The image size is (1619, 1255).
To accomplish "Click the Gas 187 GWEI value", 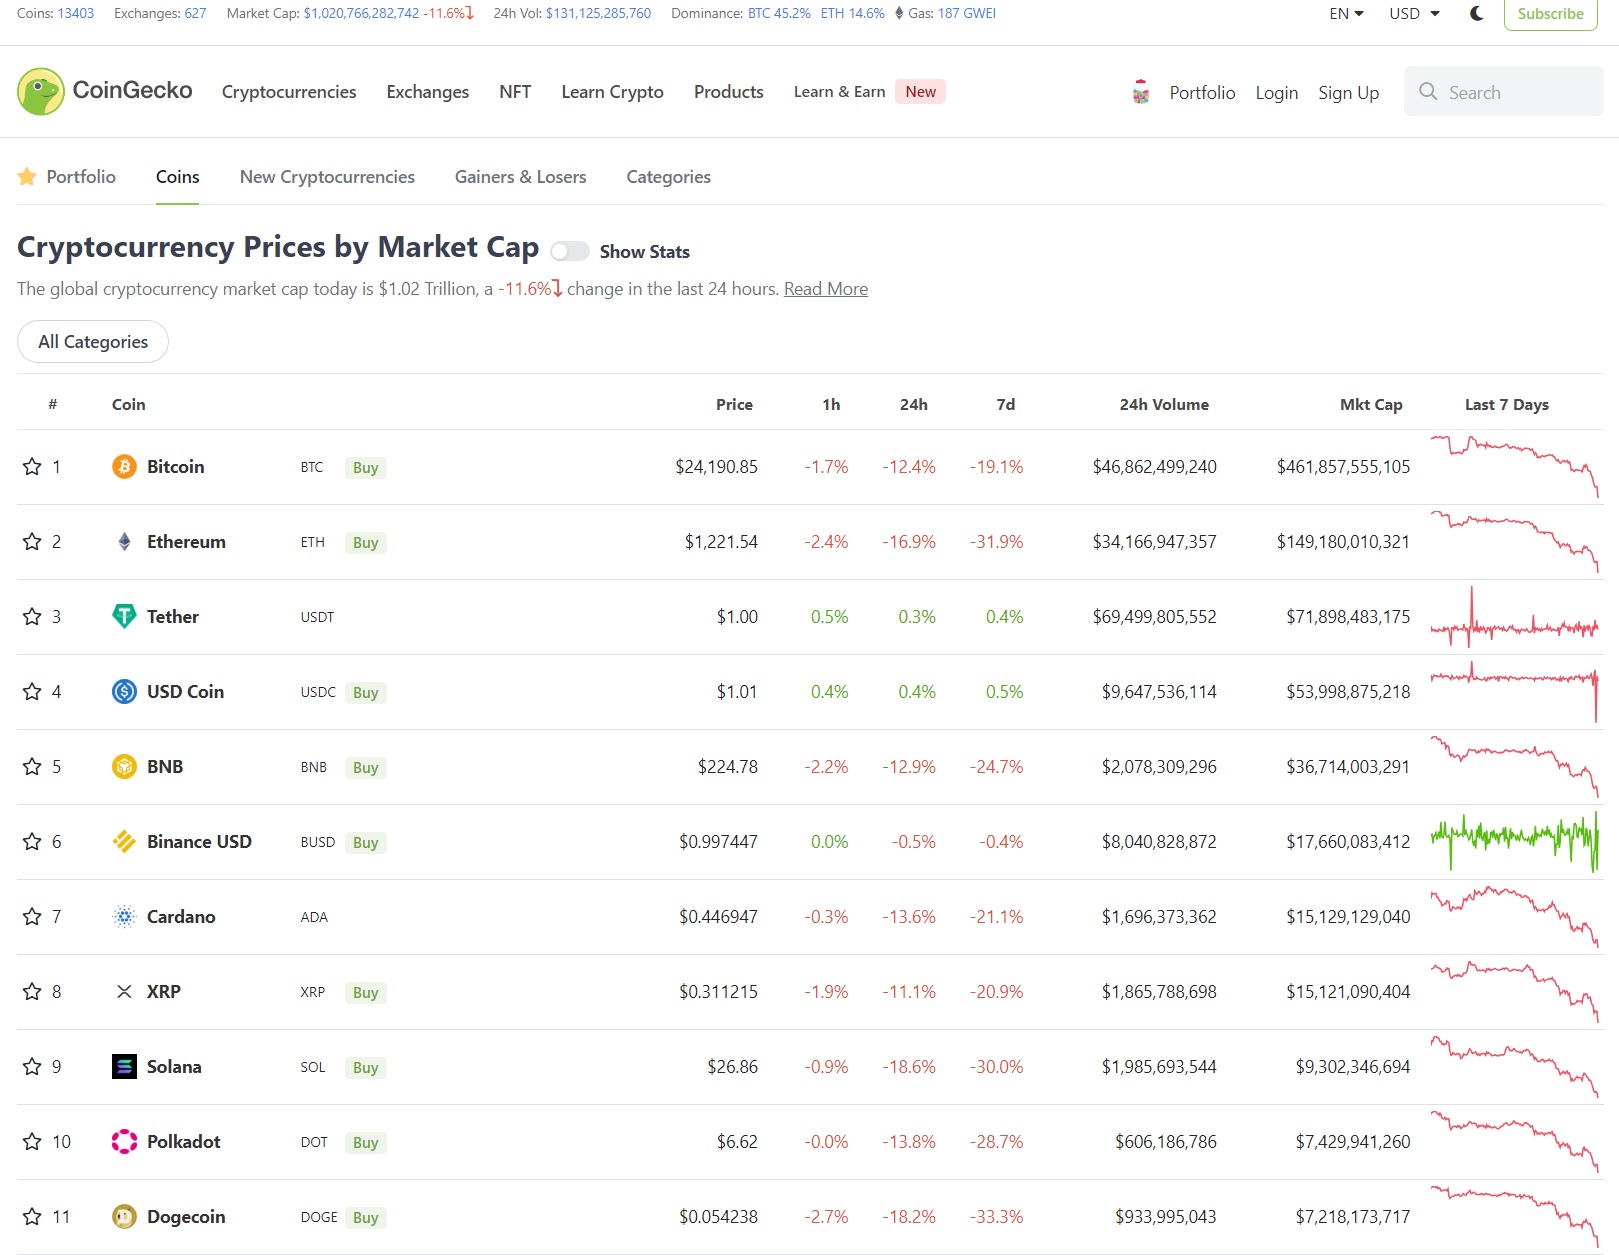I will pyautogui.click(x=966, y=14).
